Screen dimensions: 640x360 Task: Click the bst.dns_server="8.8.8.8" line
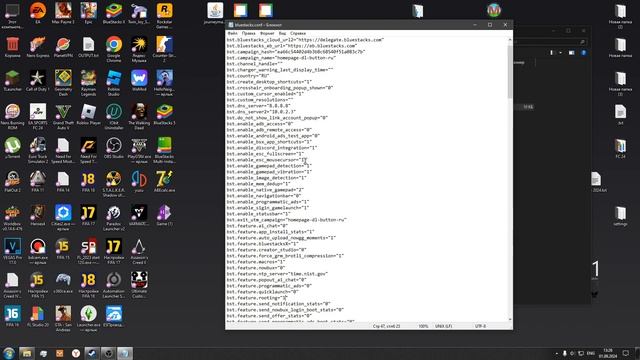(259, 106)
